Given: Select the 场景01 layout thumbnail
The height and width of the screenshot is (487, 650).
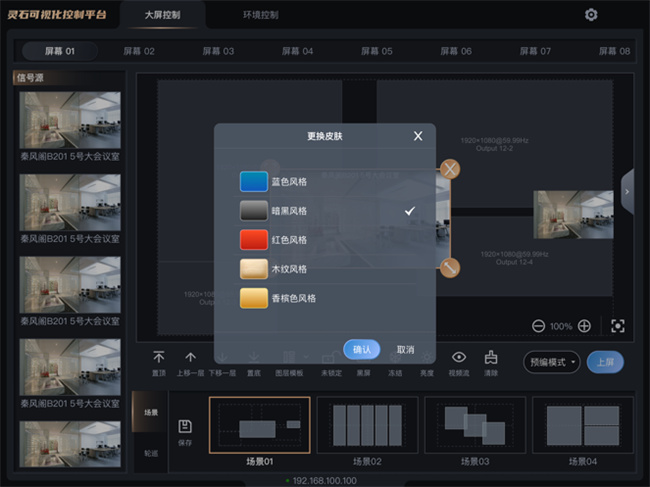Looking at the screenshot, I should pyautogui.click(x=260, y=425).
